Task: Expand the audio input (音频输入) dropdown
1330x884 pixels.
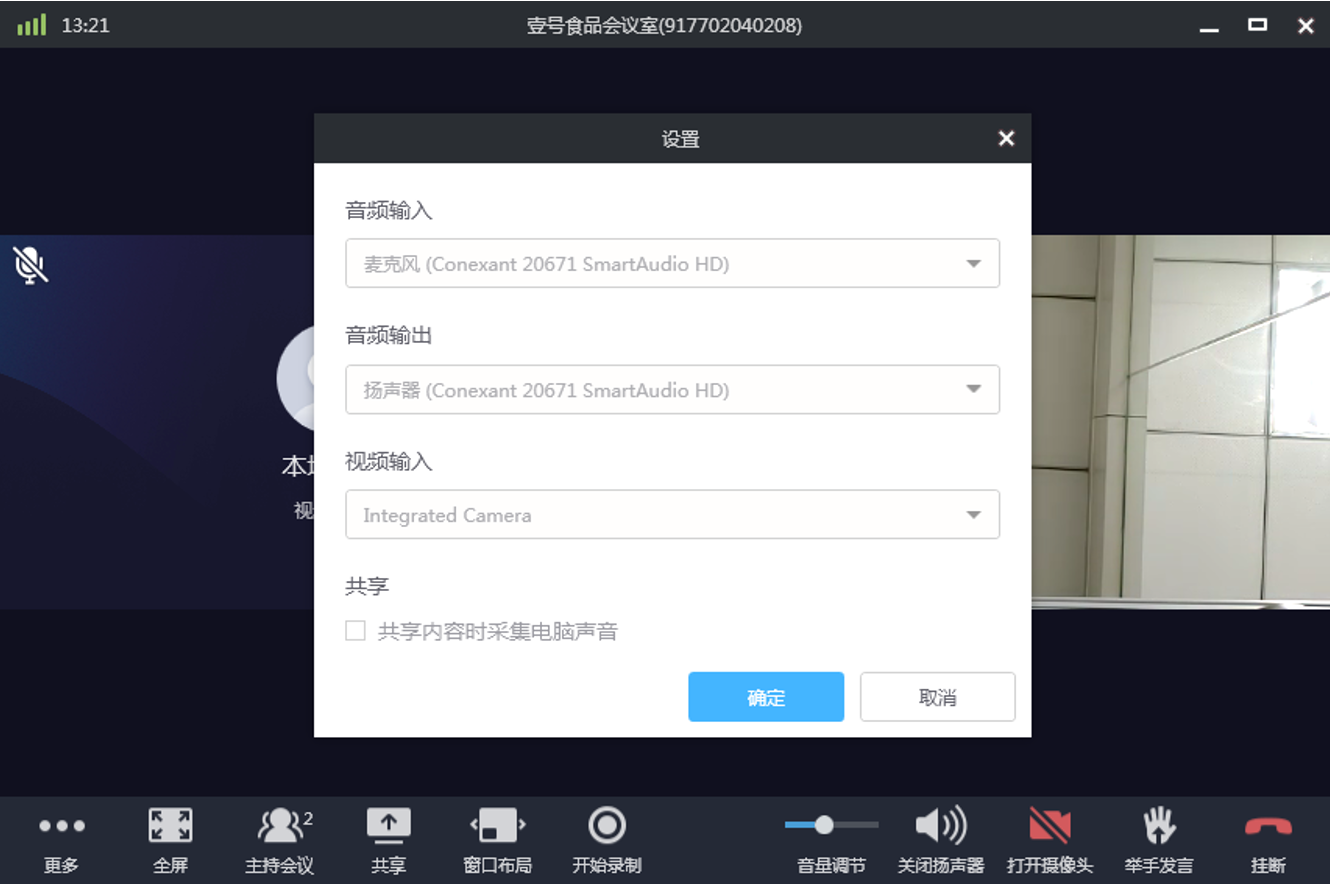Action: (x=672, y=264)
